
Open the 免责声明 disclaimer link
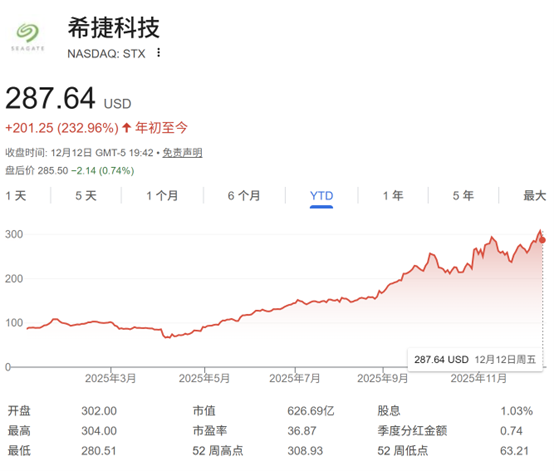click(x=182, y=153)
